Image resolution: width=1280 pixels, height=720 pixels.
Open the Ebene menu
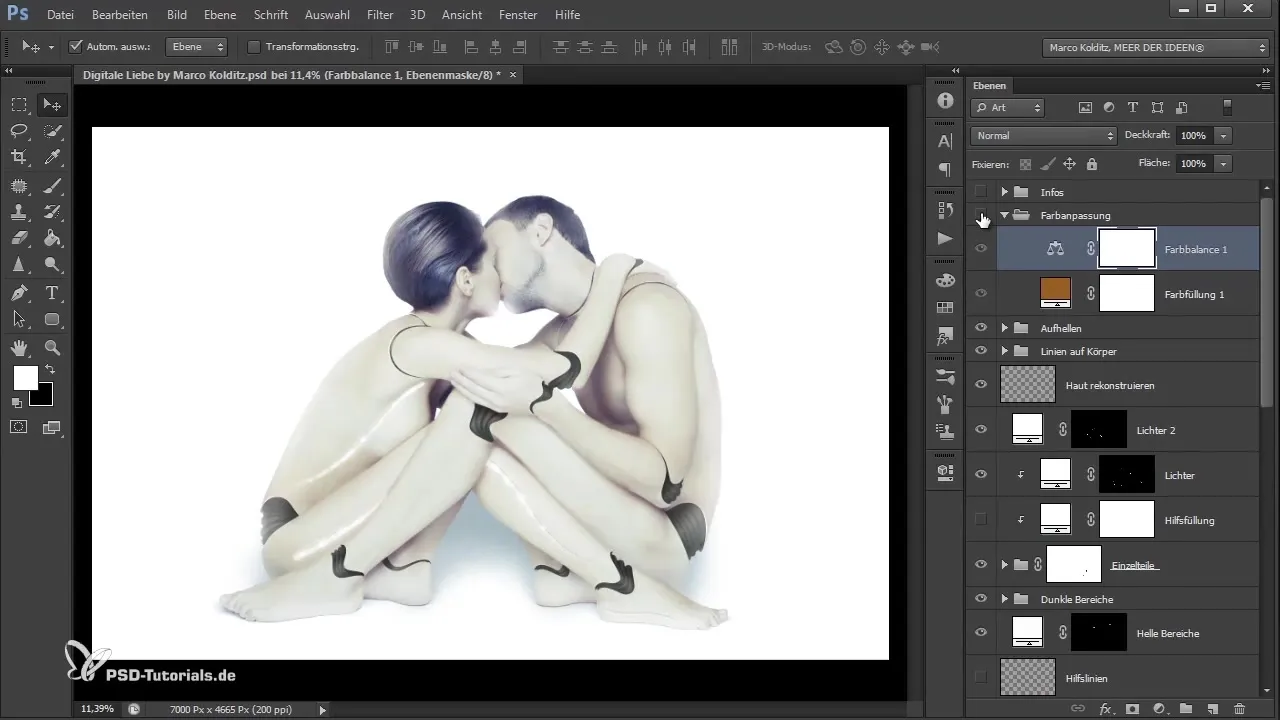tap(221, 15)
